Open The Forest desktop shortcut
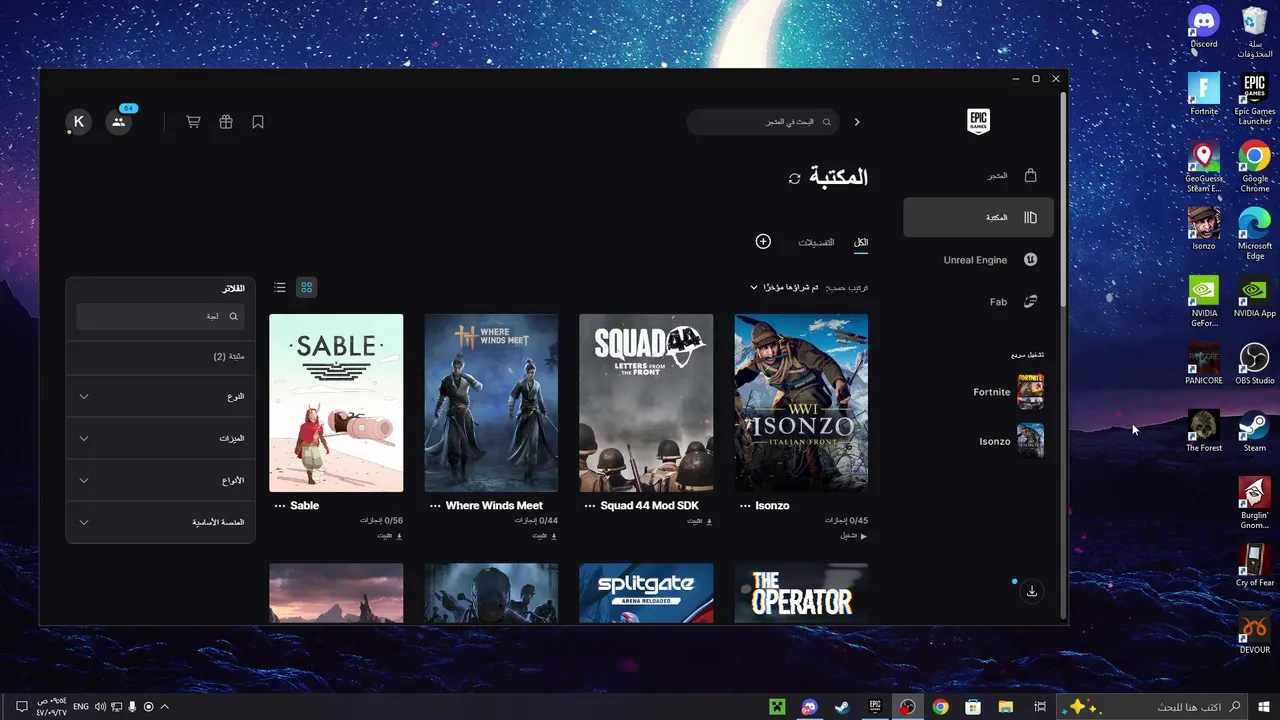The image size is (1280, 720). (1204, 431)
